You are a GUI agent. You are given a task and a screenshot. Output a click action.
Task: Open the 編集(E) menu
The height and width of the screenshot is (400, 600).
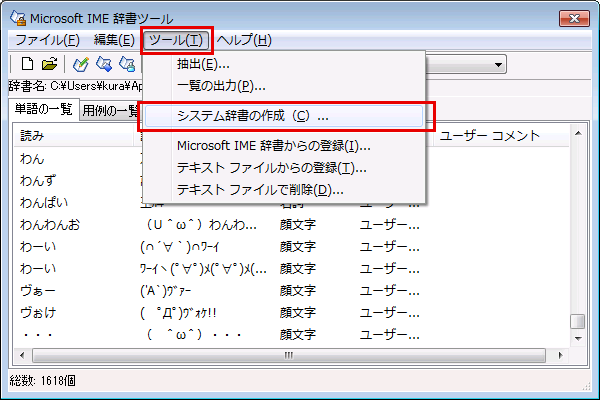[x=114, y=40]
